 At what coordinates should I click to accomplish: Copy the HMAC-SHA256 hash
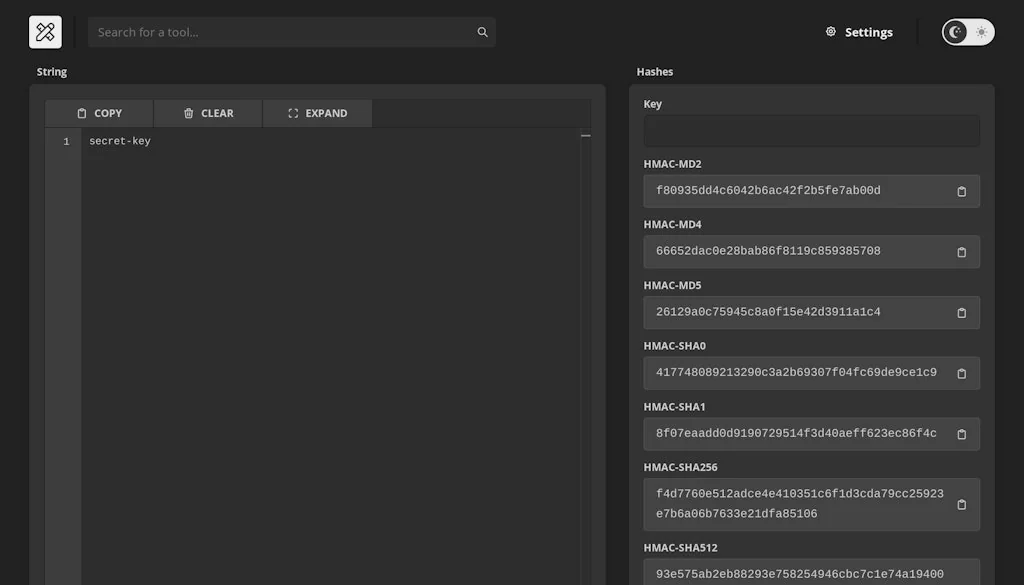click(961, 505)
